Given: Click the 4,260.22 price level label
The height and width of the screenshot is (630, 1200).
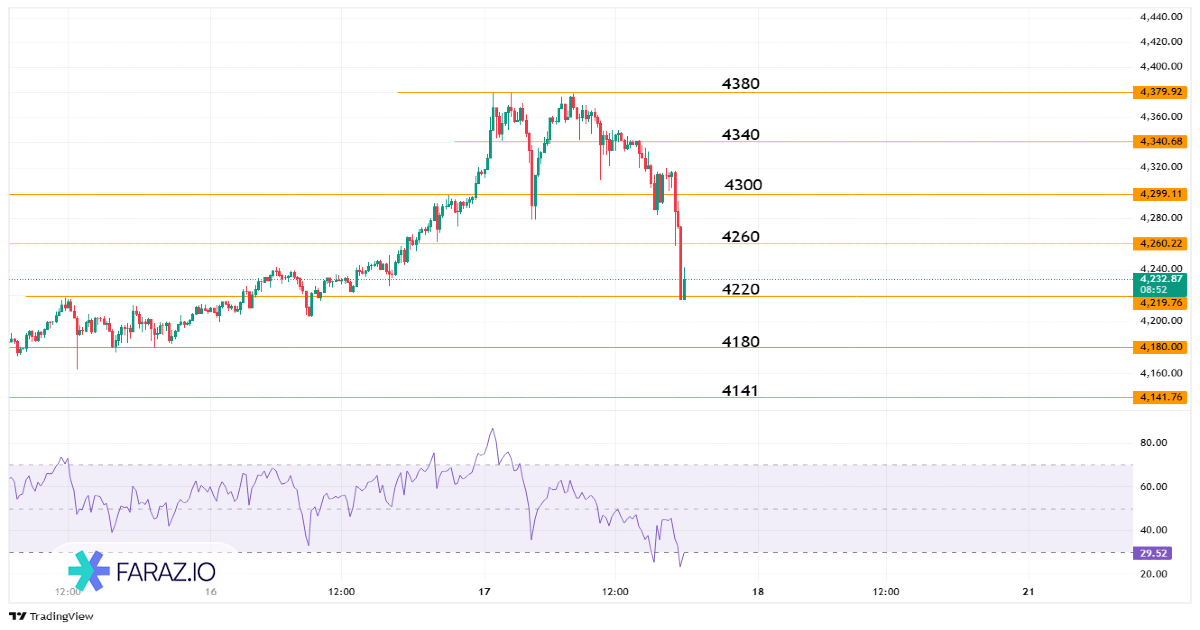Looking at the screenshot, I should (1160, 243).
